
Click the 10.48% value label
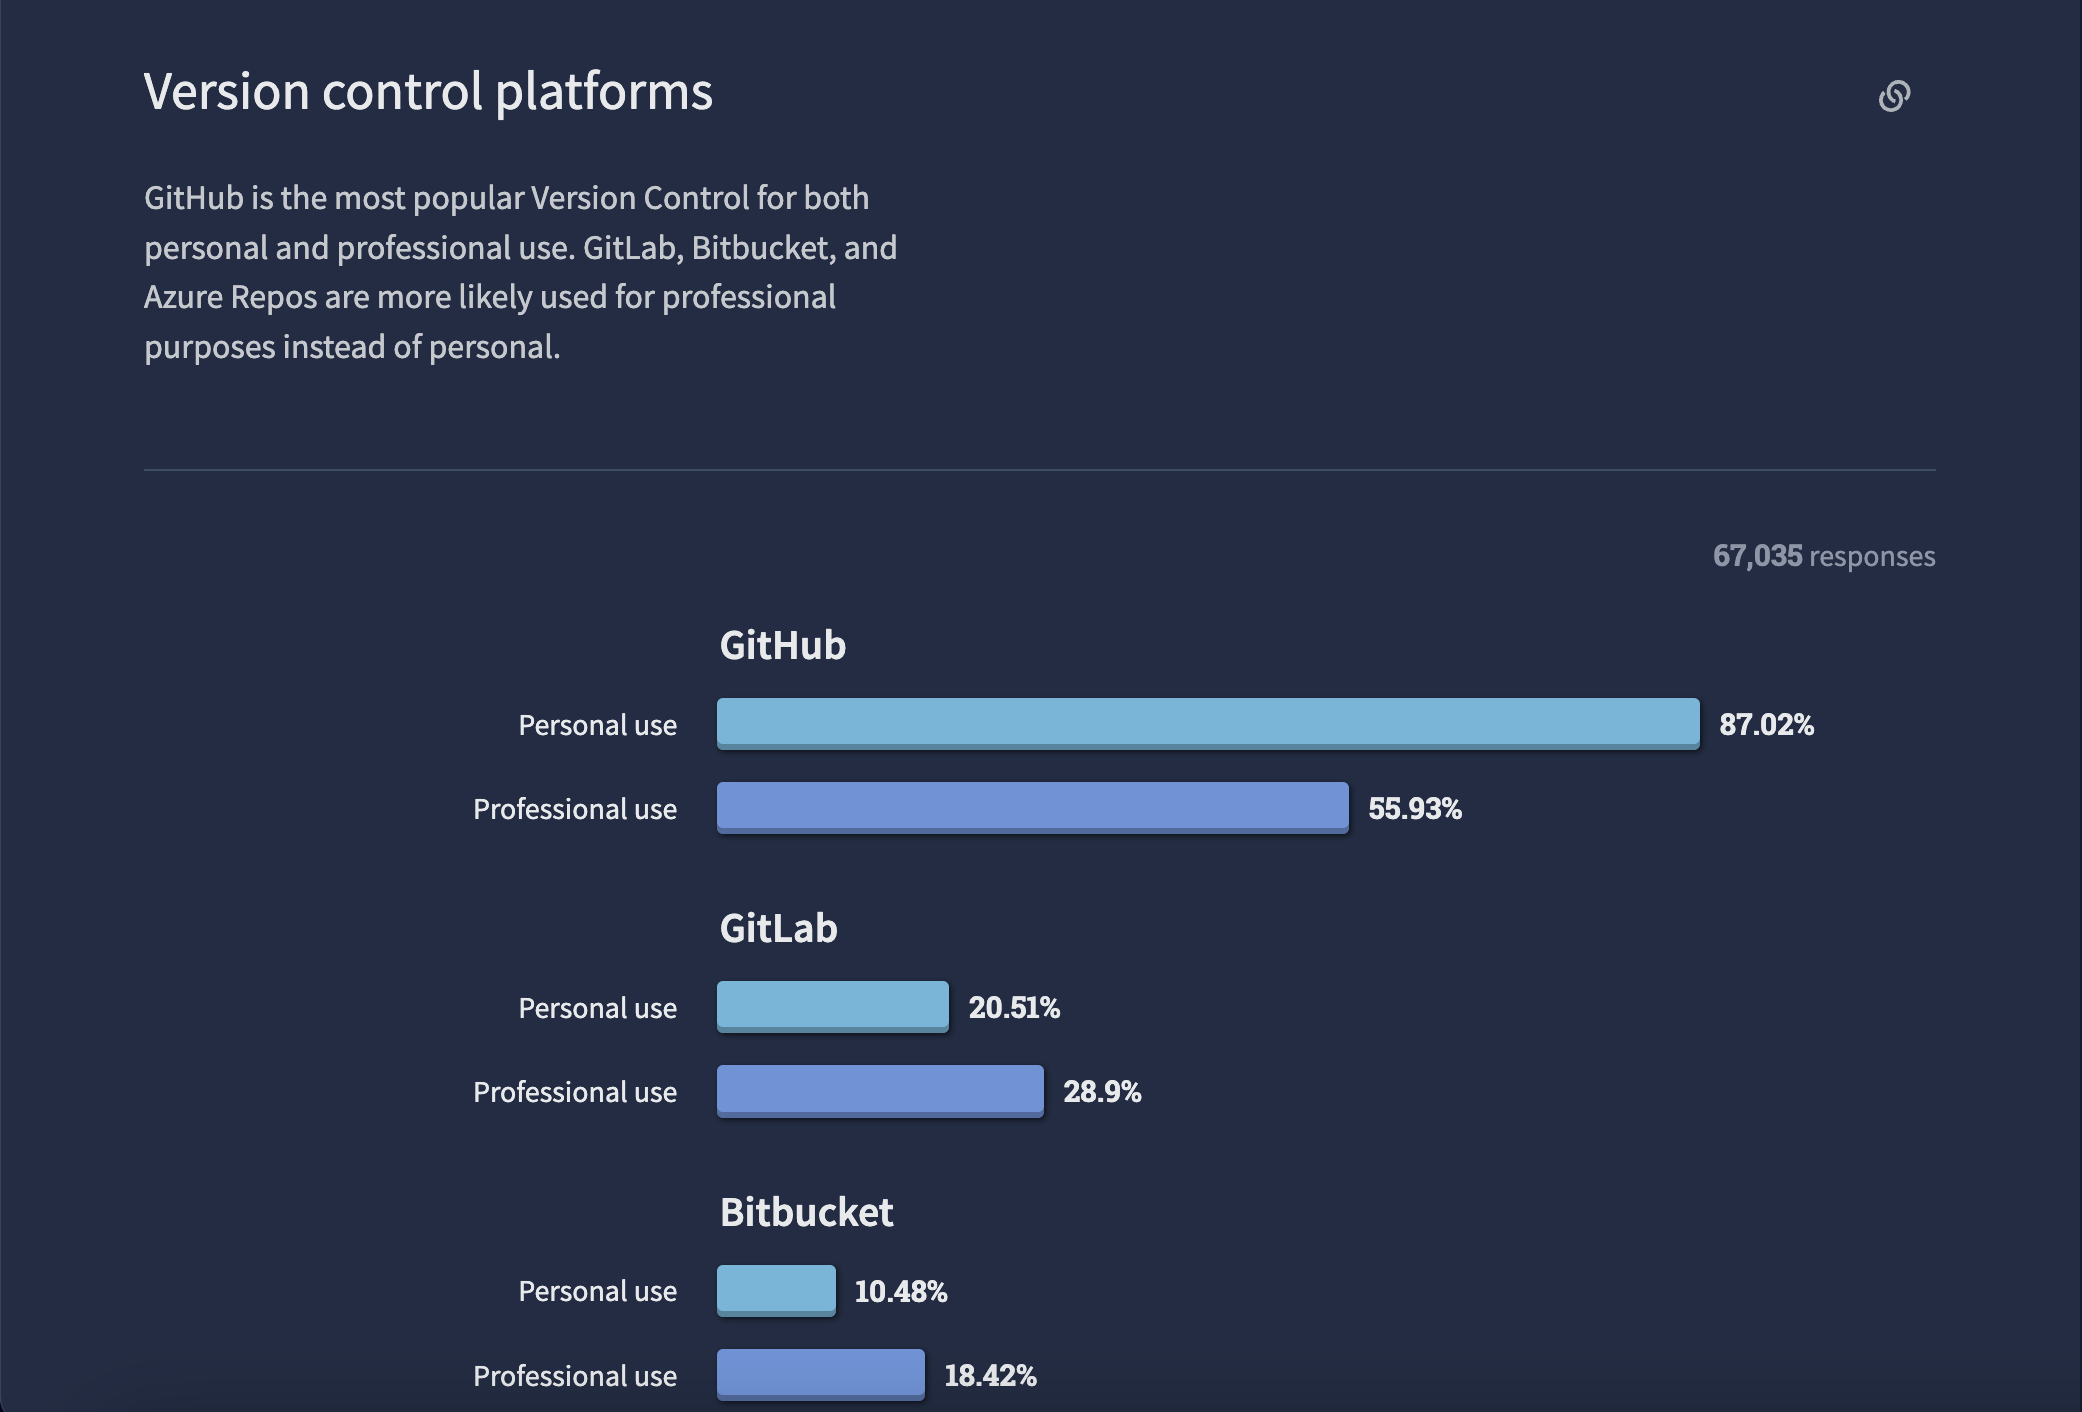click(x=900, y=1291)
